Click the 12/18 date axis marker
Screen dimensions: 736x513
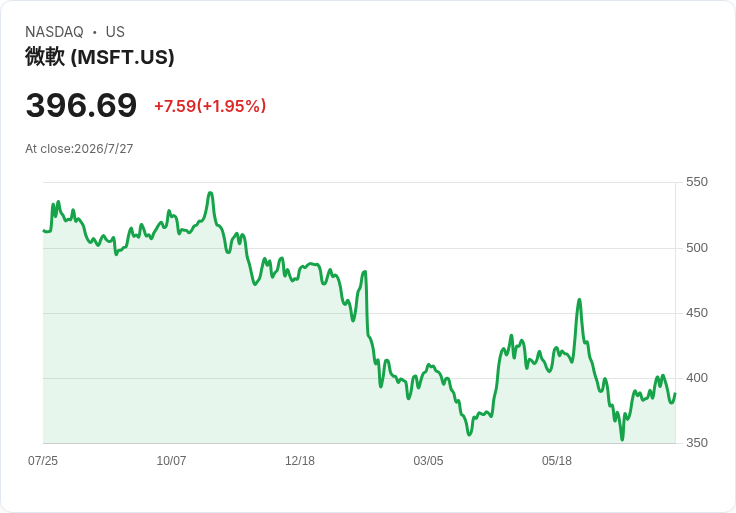299,461
